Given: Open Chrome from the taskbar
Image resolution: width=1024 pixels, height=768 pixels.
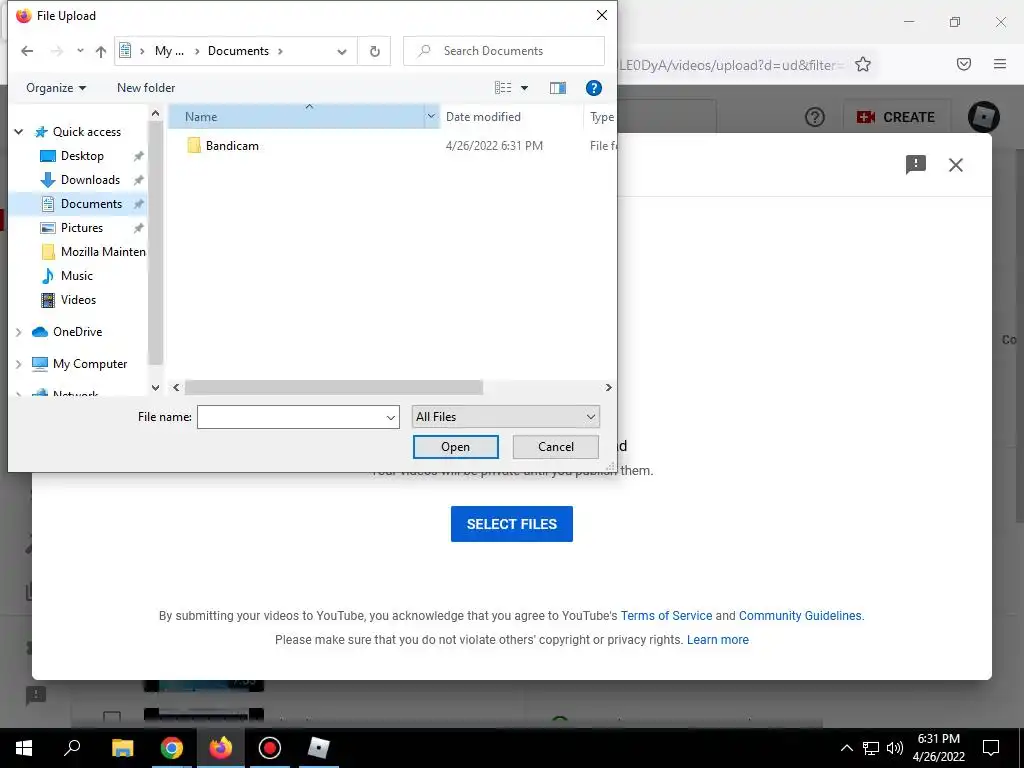Looking at the screenshot, I should click(172, 748).
